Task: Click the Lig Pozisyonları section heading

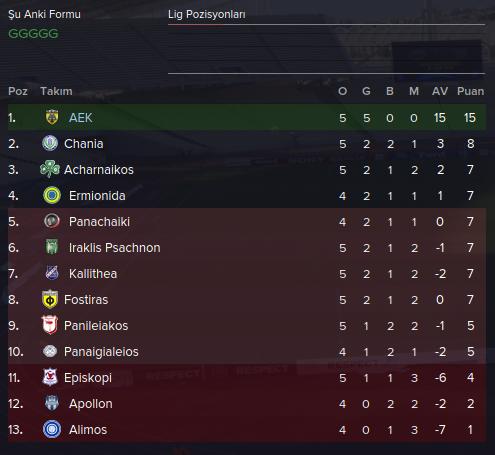Action: pyautogui.click(x=207, y=14)
